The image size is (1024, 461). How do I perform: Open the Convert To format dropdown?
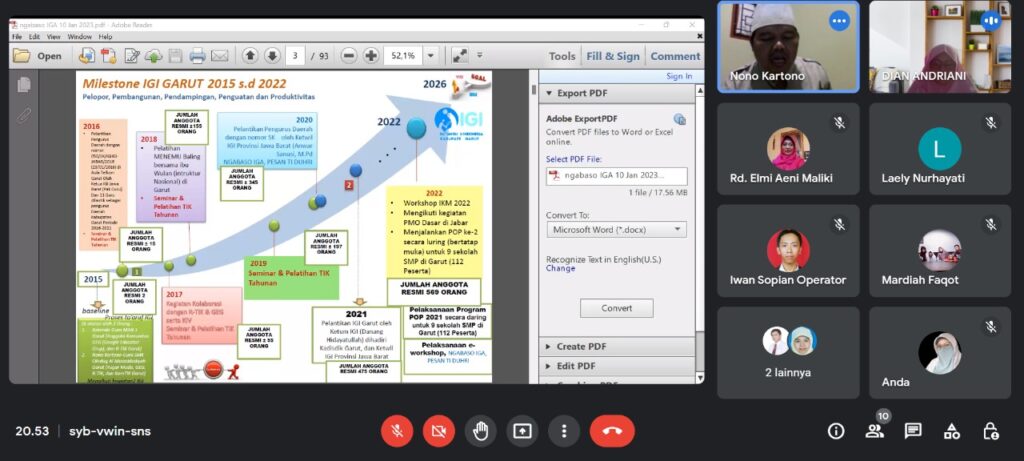pyautogui.click(x=616, y=229)
